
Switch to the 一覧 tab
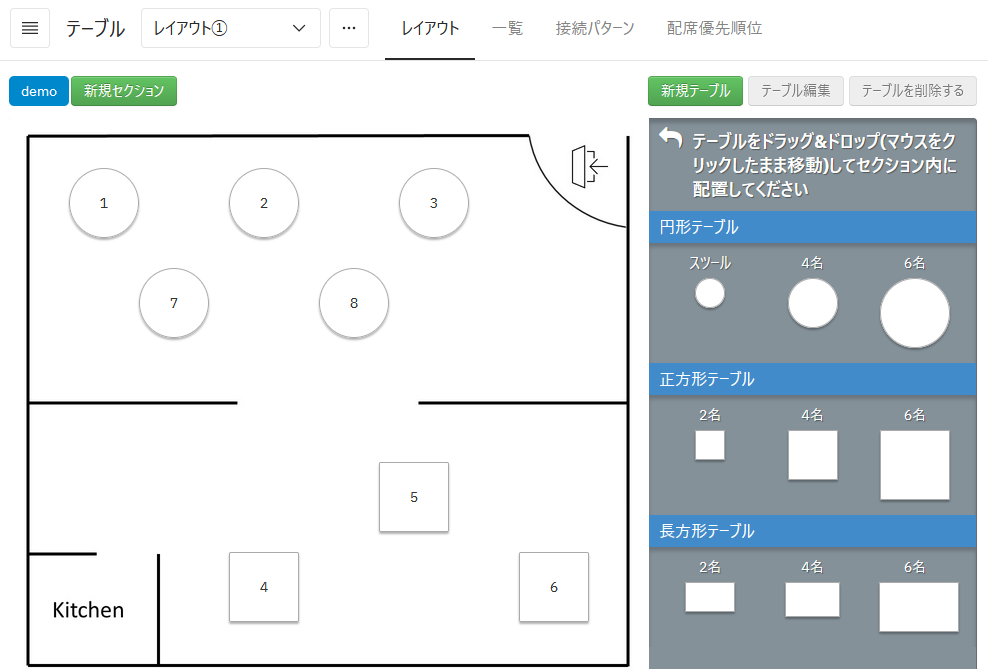tap(507, 28)
